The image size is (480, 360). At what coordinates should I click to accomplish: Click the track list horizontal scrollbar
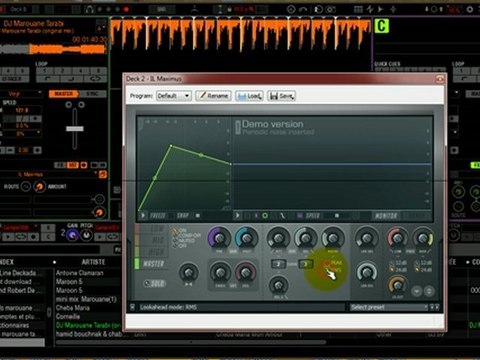pos(190,342)
